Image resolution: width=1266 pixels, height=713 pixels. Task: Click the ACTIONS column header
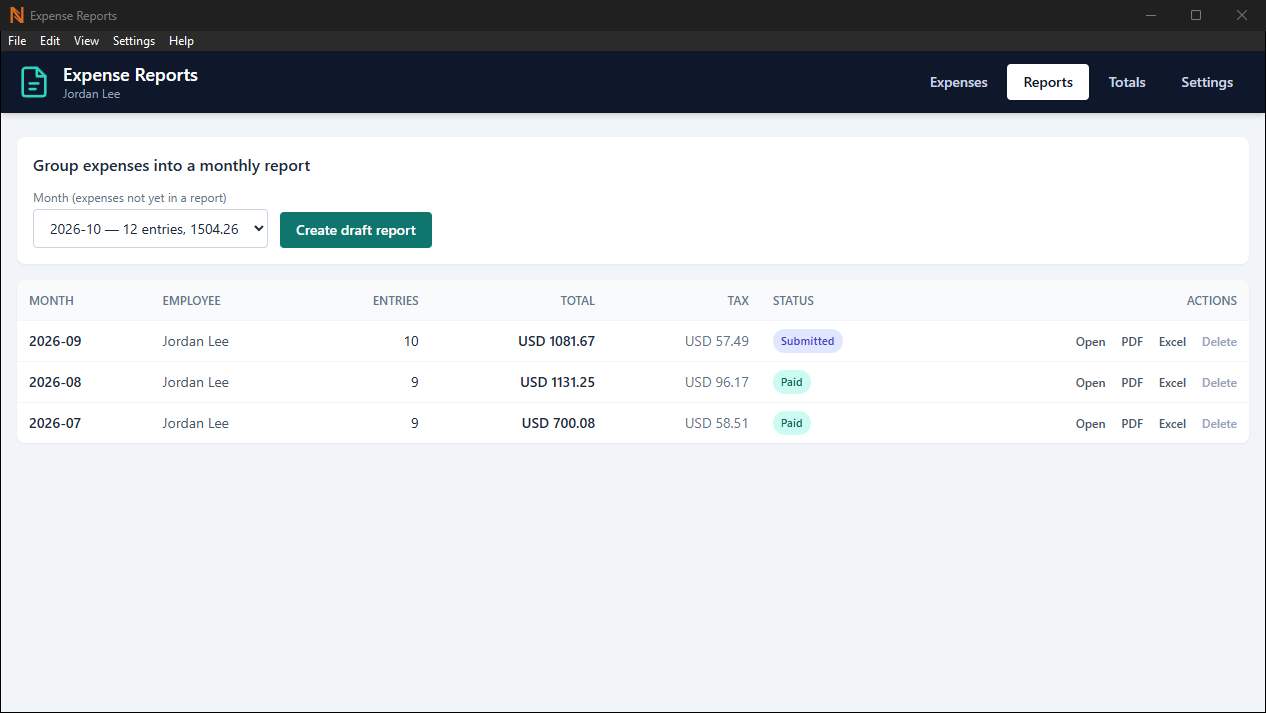coord(1212,301)
